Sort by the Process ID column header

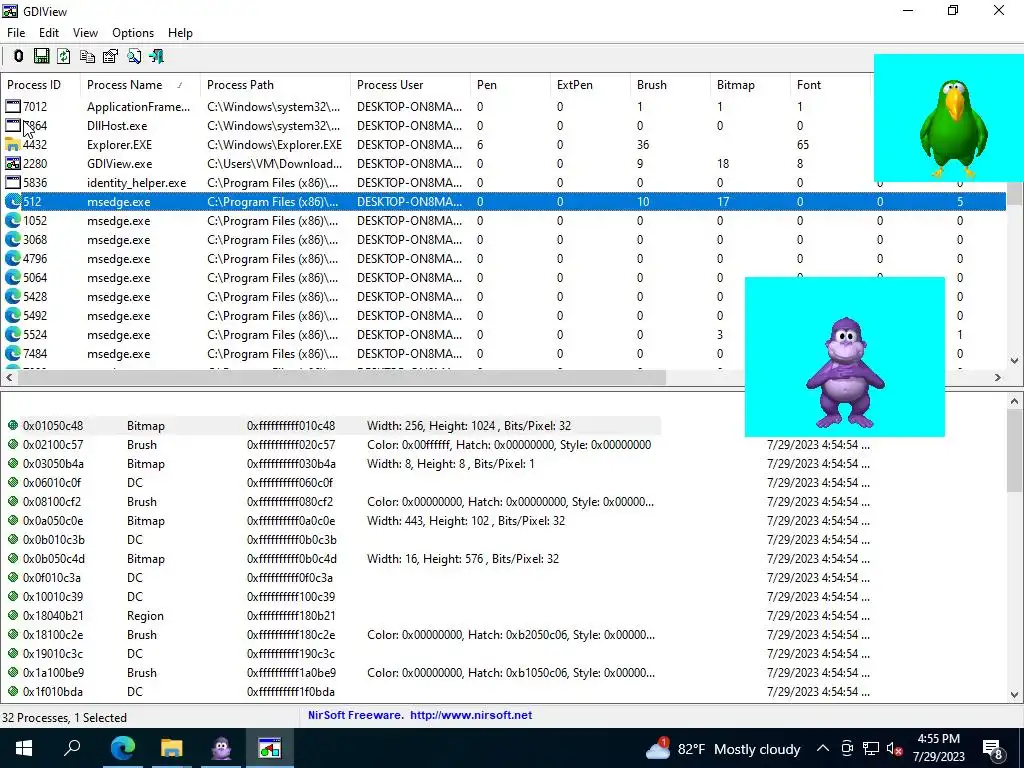(40, 85)
